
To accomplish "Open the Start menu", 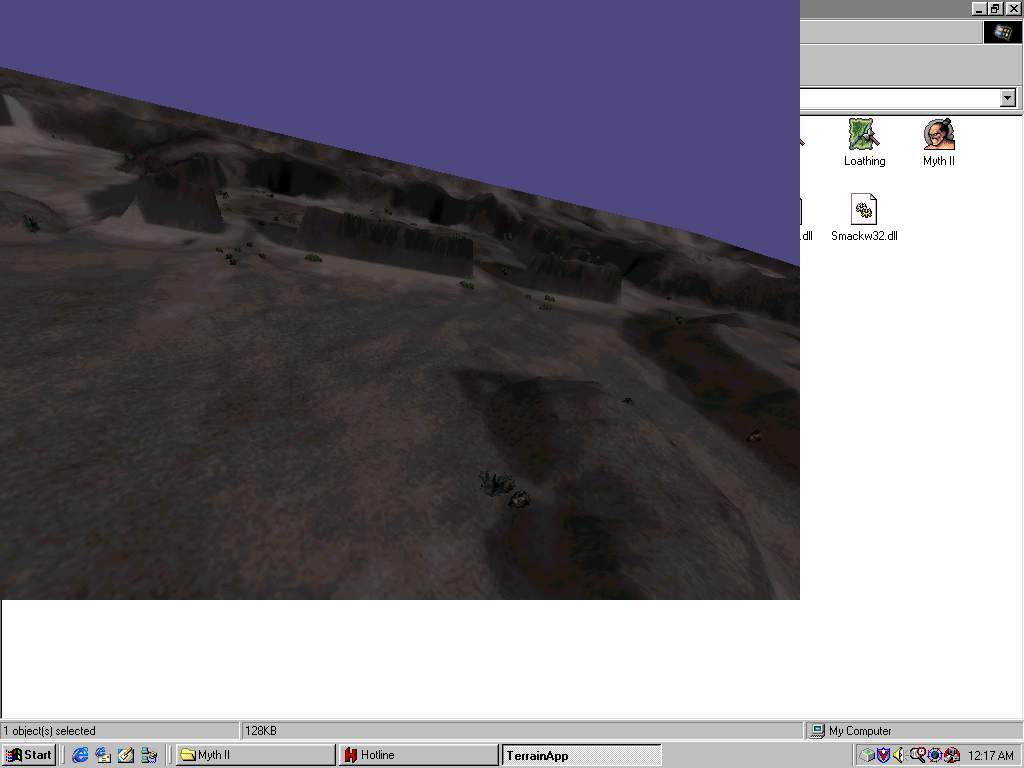I will (x=29, y=755).
